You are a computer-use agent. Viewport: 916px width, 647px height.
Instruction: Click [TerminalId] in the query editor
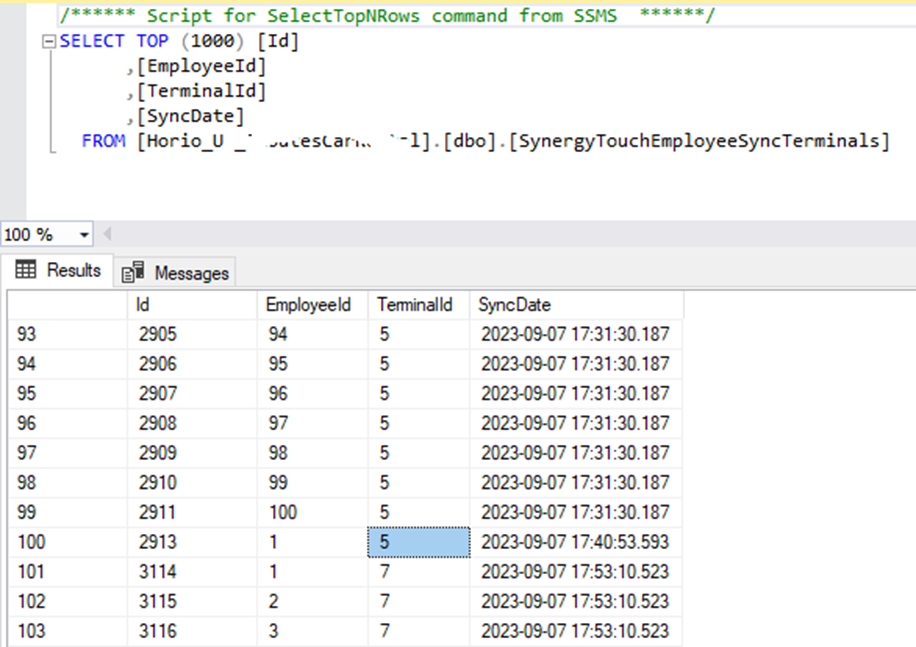point(201,92)
